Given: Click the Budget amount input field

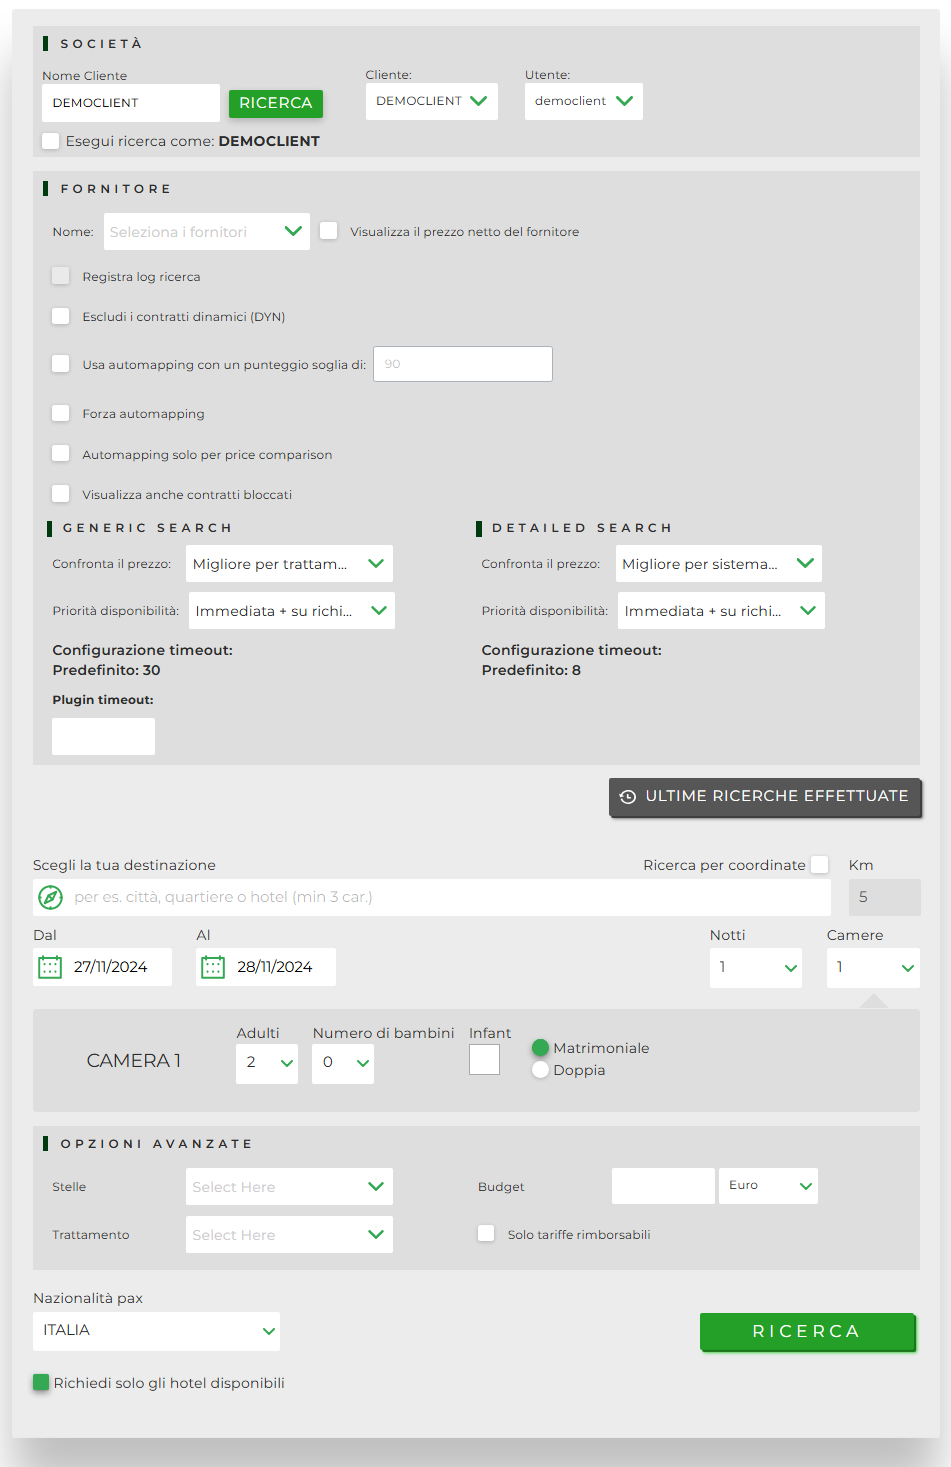Looking at the screenshot, I should click(663, 1186).
